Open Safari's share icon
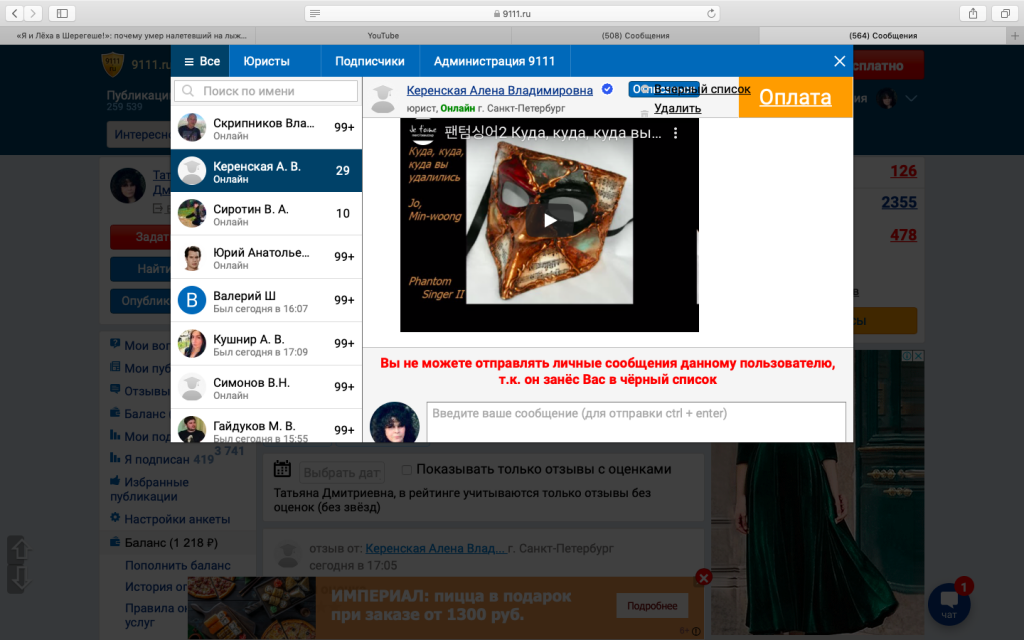1024x640 pixels. 971,13
